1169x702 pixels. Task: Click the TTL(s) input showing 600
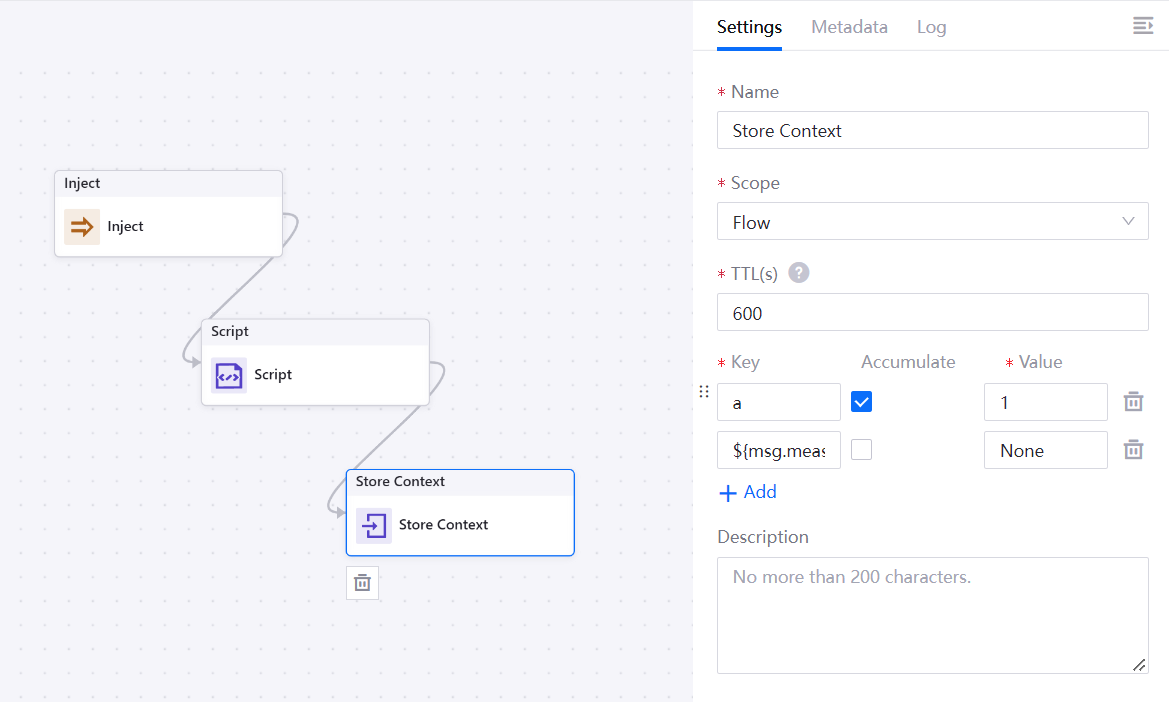coord(932,313)
